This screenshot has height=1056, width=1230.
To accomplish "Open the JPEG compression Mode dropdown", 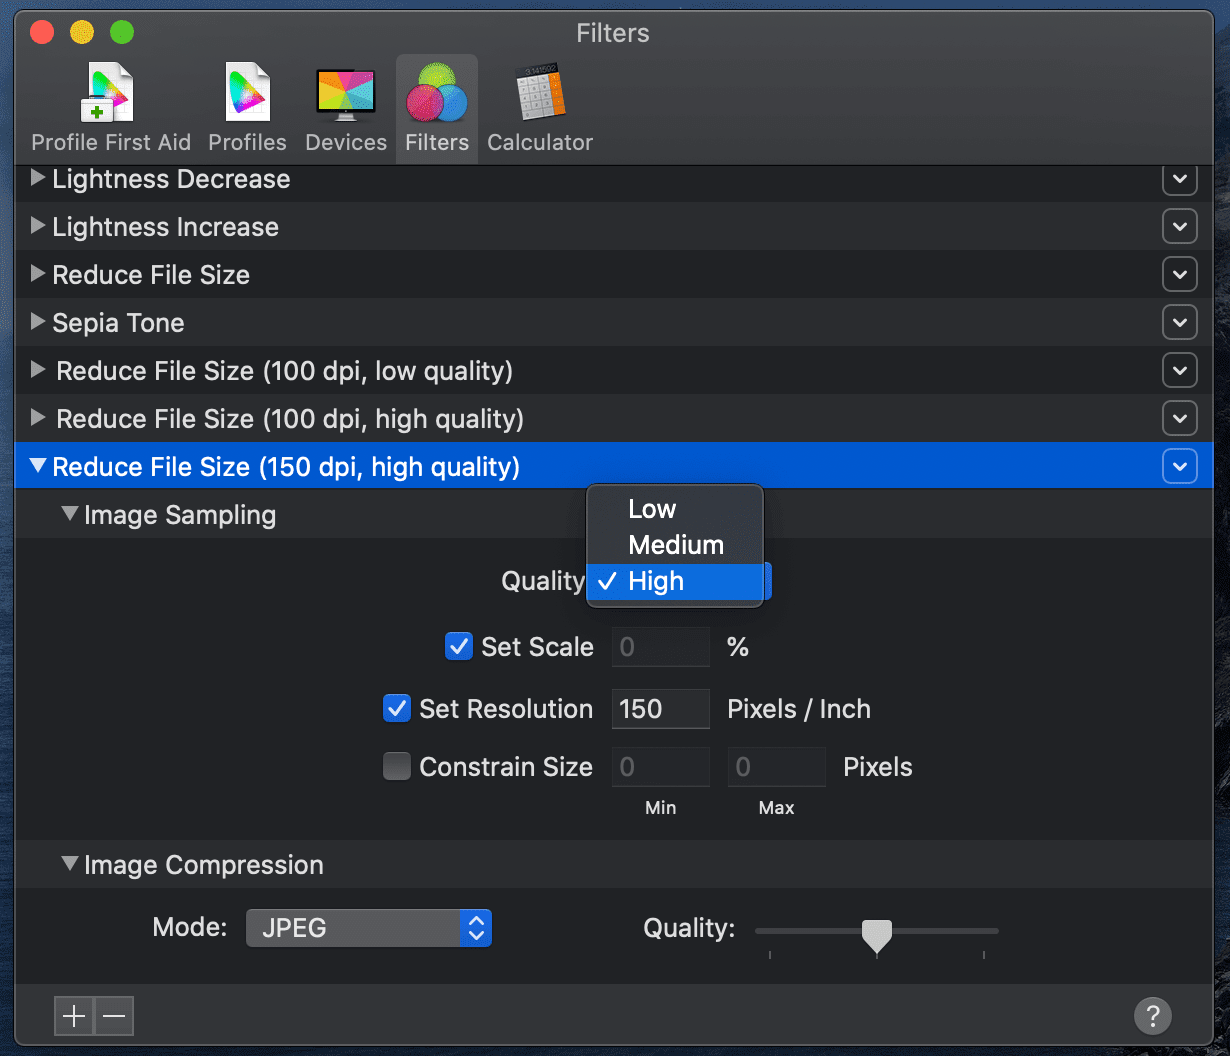I will pyautogui.click(x=368, y=928).
